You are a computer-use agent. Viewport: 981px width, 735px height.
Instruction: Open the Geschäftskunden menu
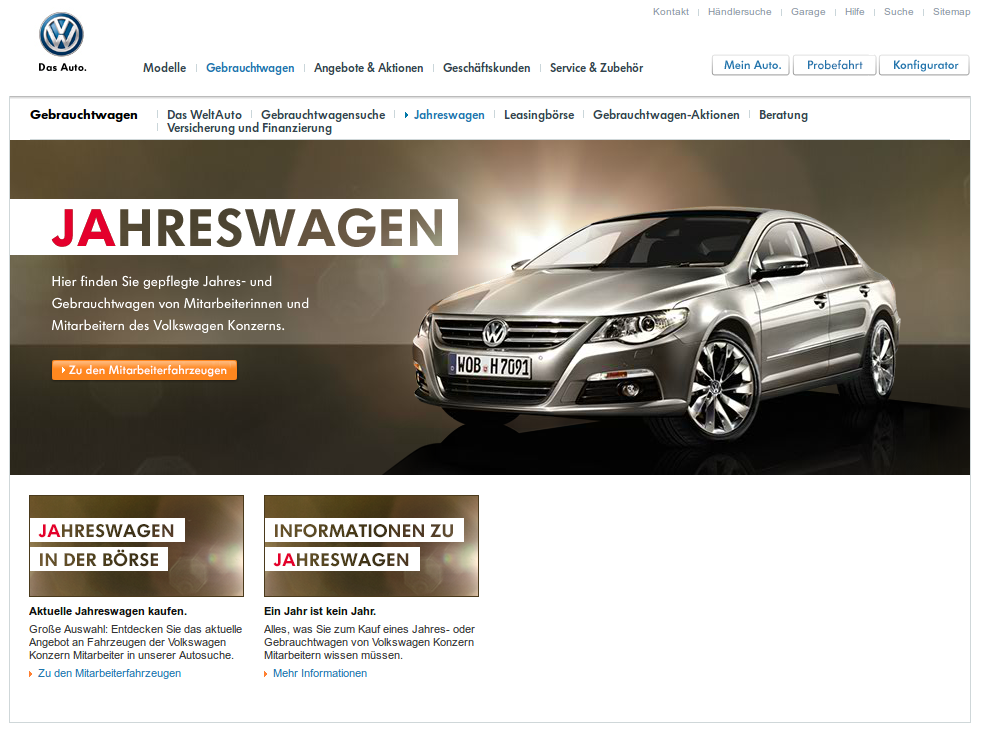tap(487, 68)
